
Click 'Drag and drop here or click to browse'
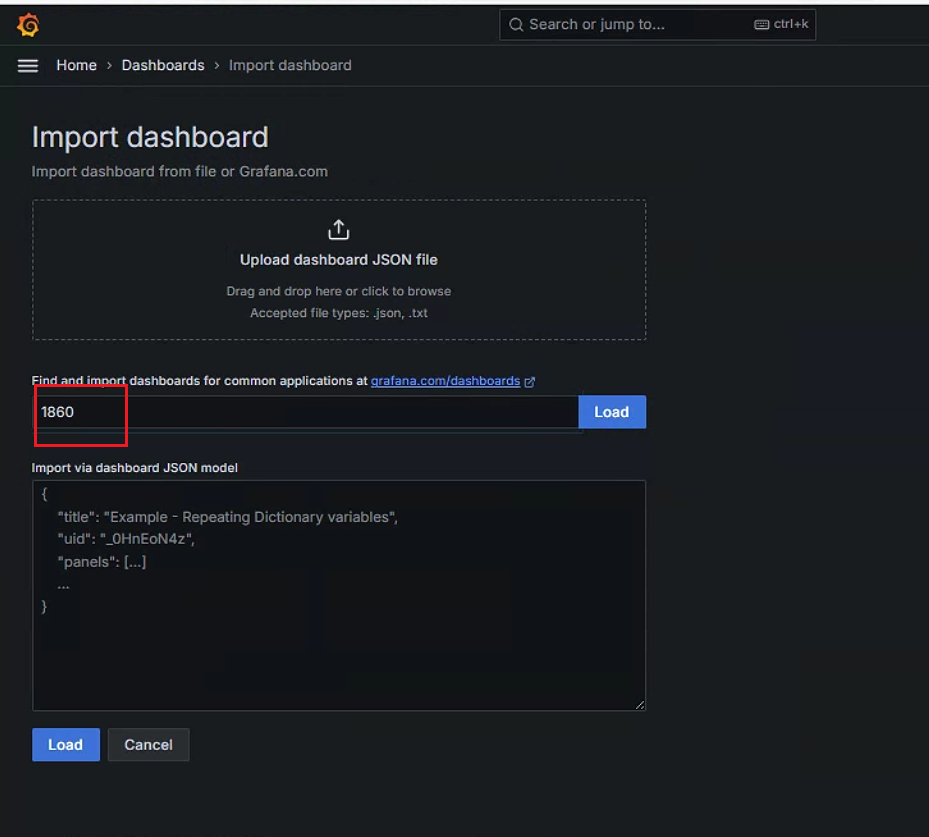point(339,291)
